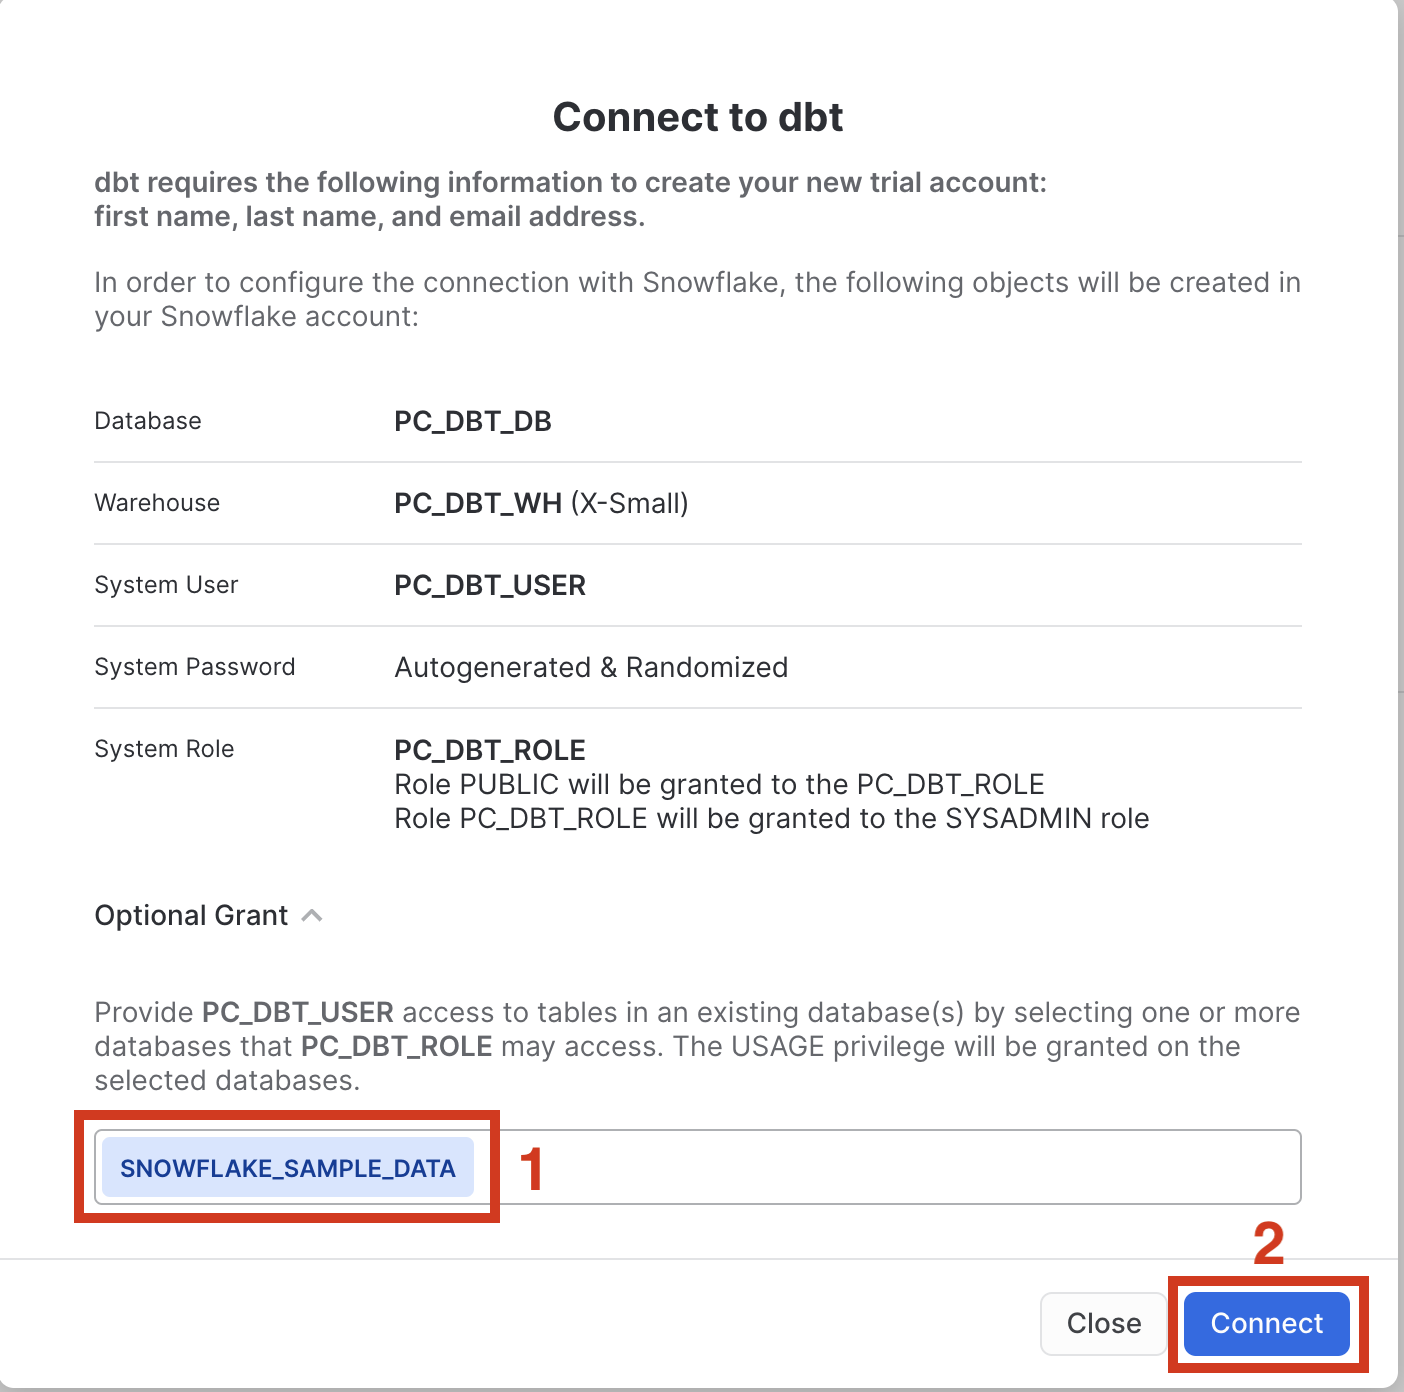1404x1392 pixels.
Task: Click the Autogenerated & Randomized password text
Action: pyautogui.click(x=590, y=667)
